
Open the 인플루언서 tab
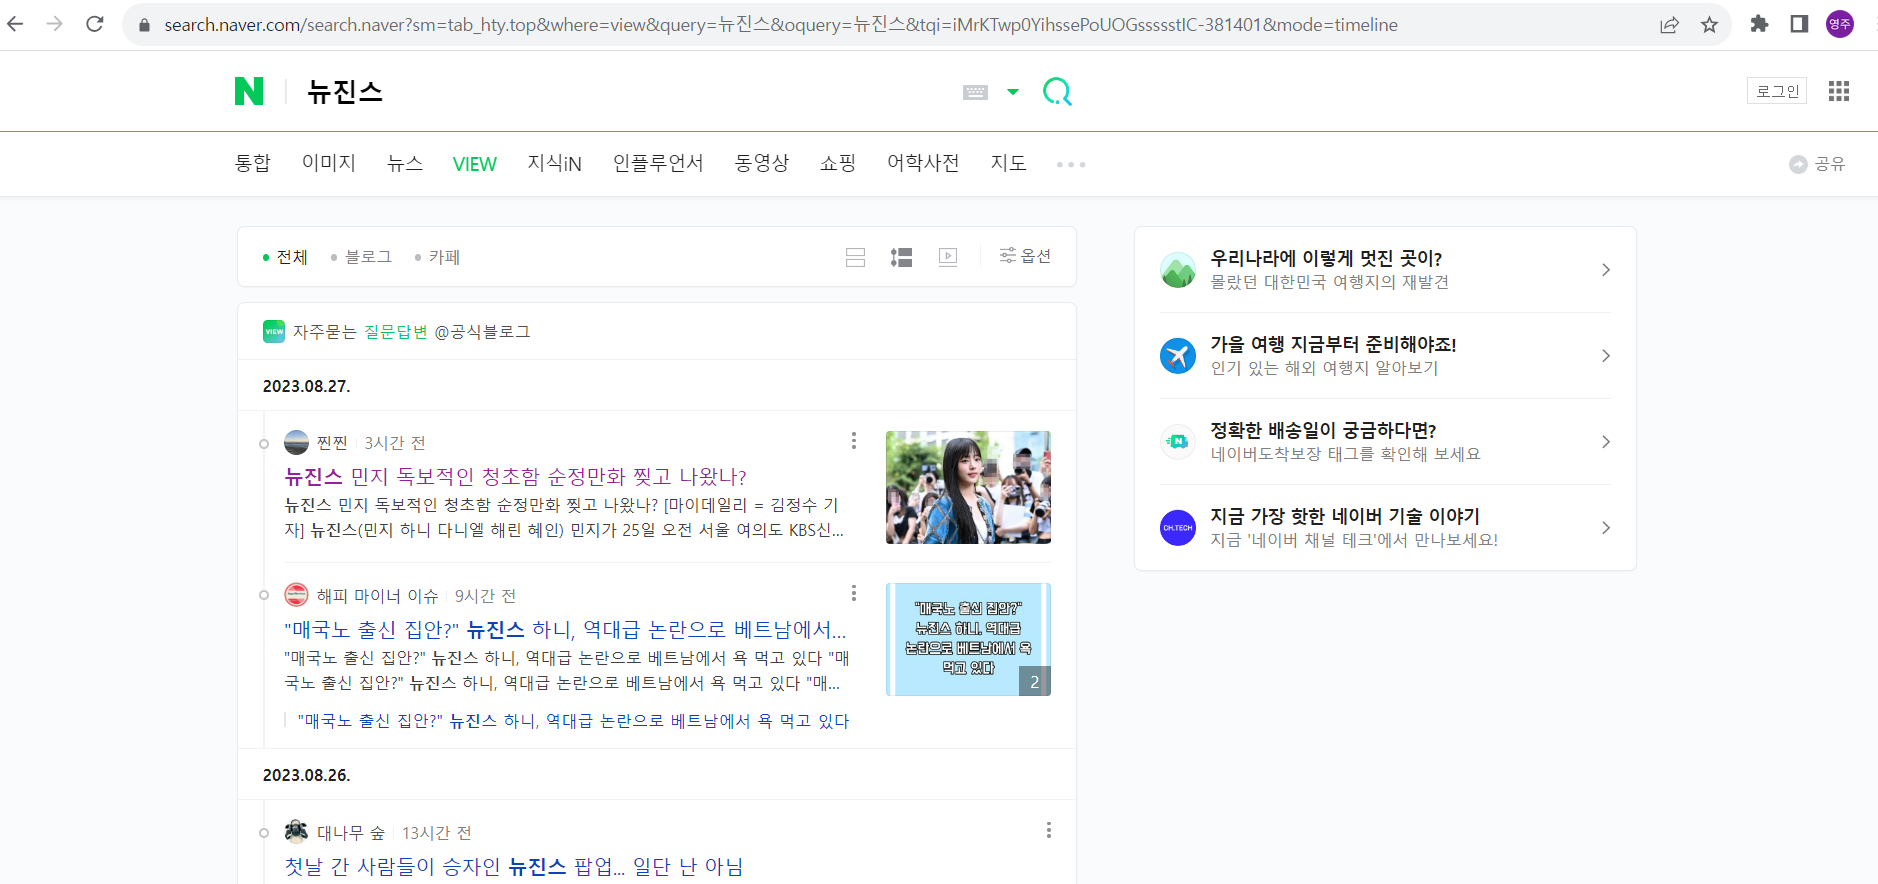(658, 163)
